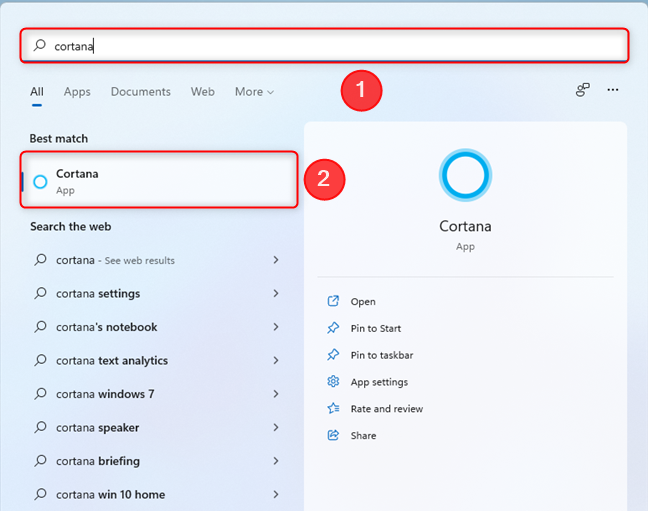Expand chevron next to 'cortana win 10 home'
Image resolution: width=648 pixels, height=511 pixels.
click(x=276, y=494)
